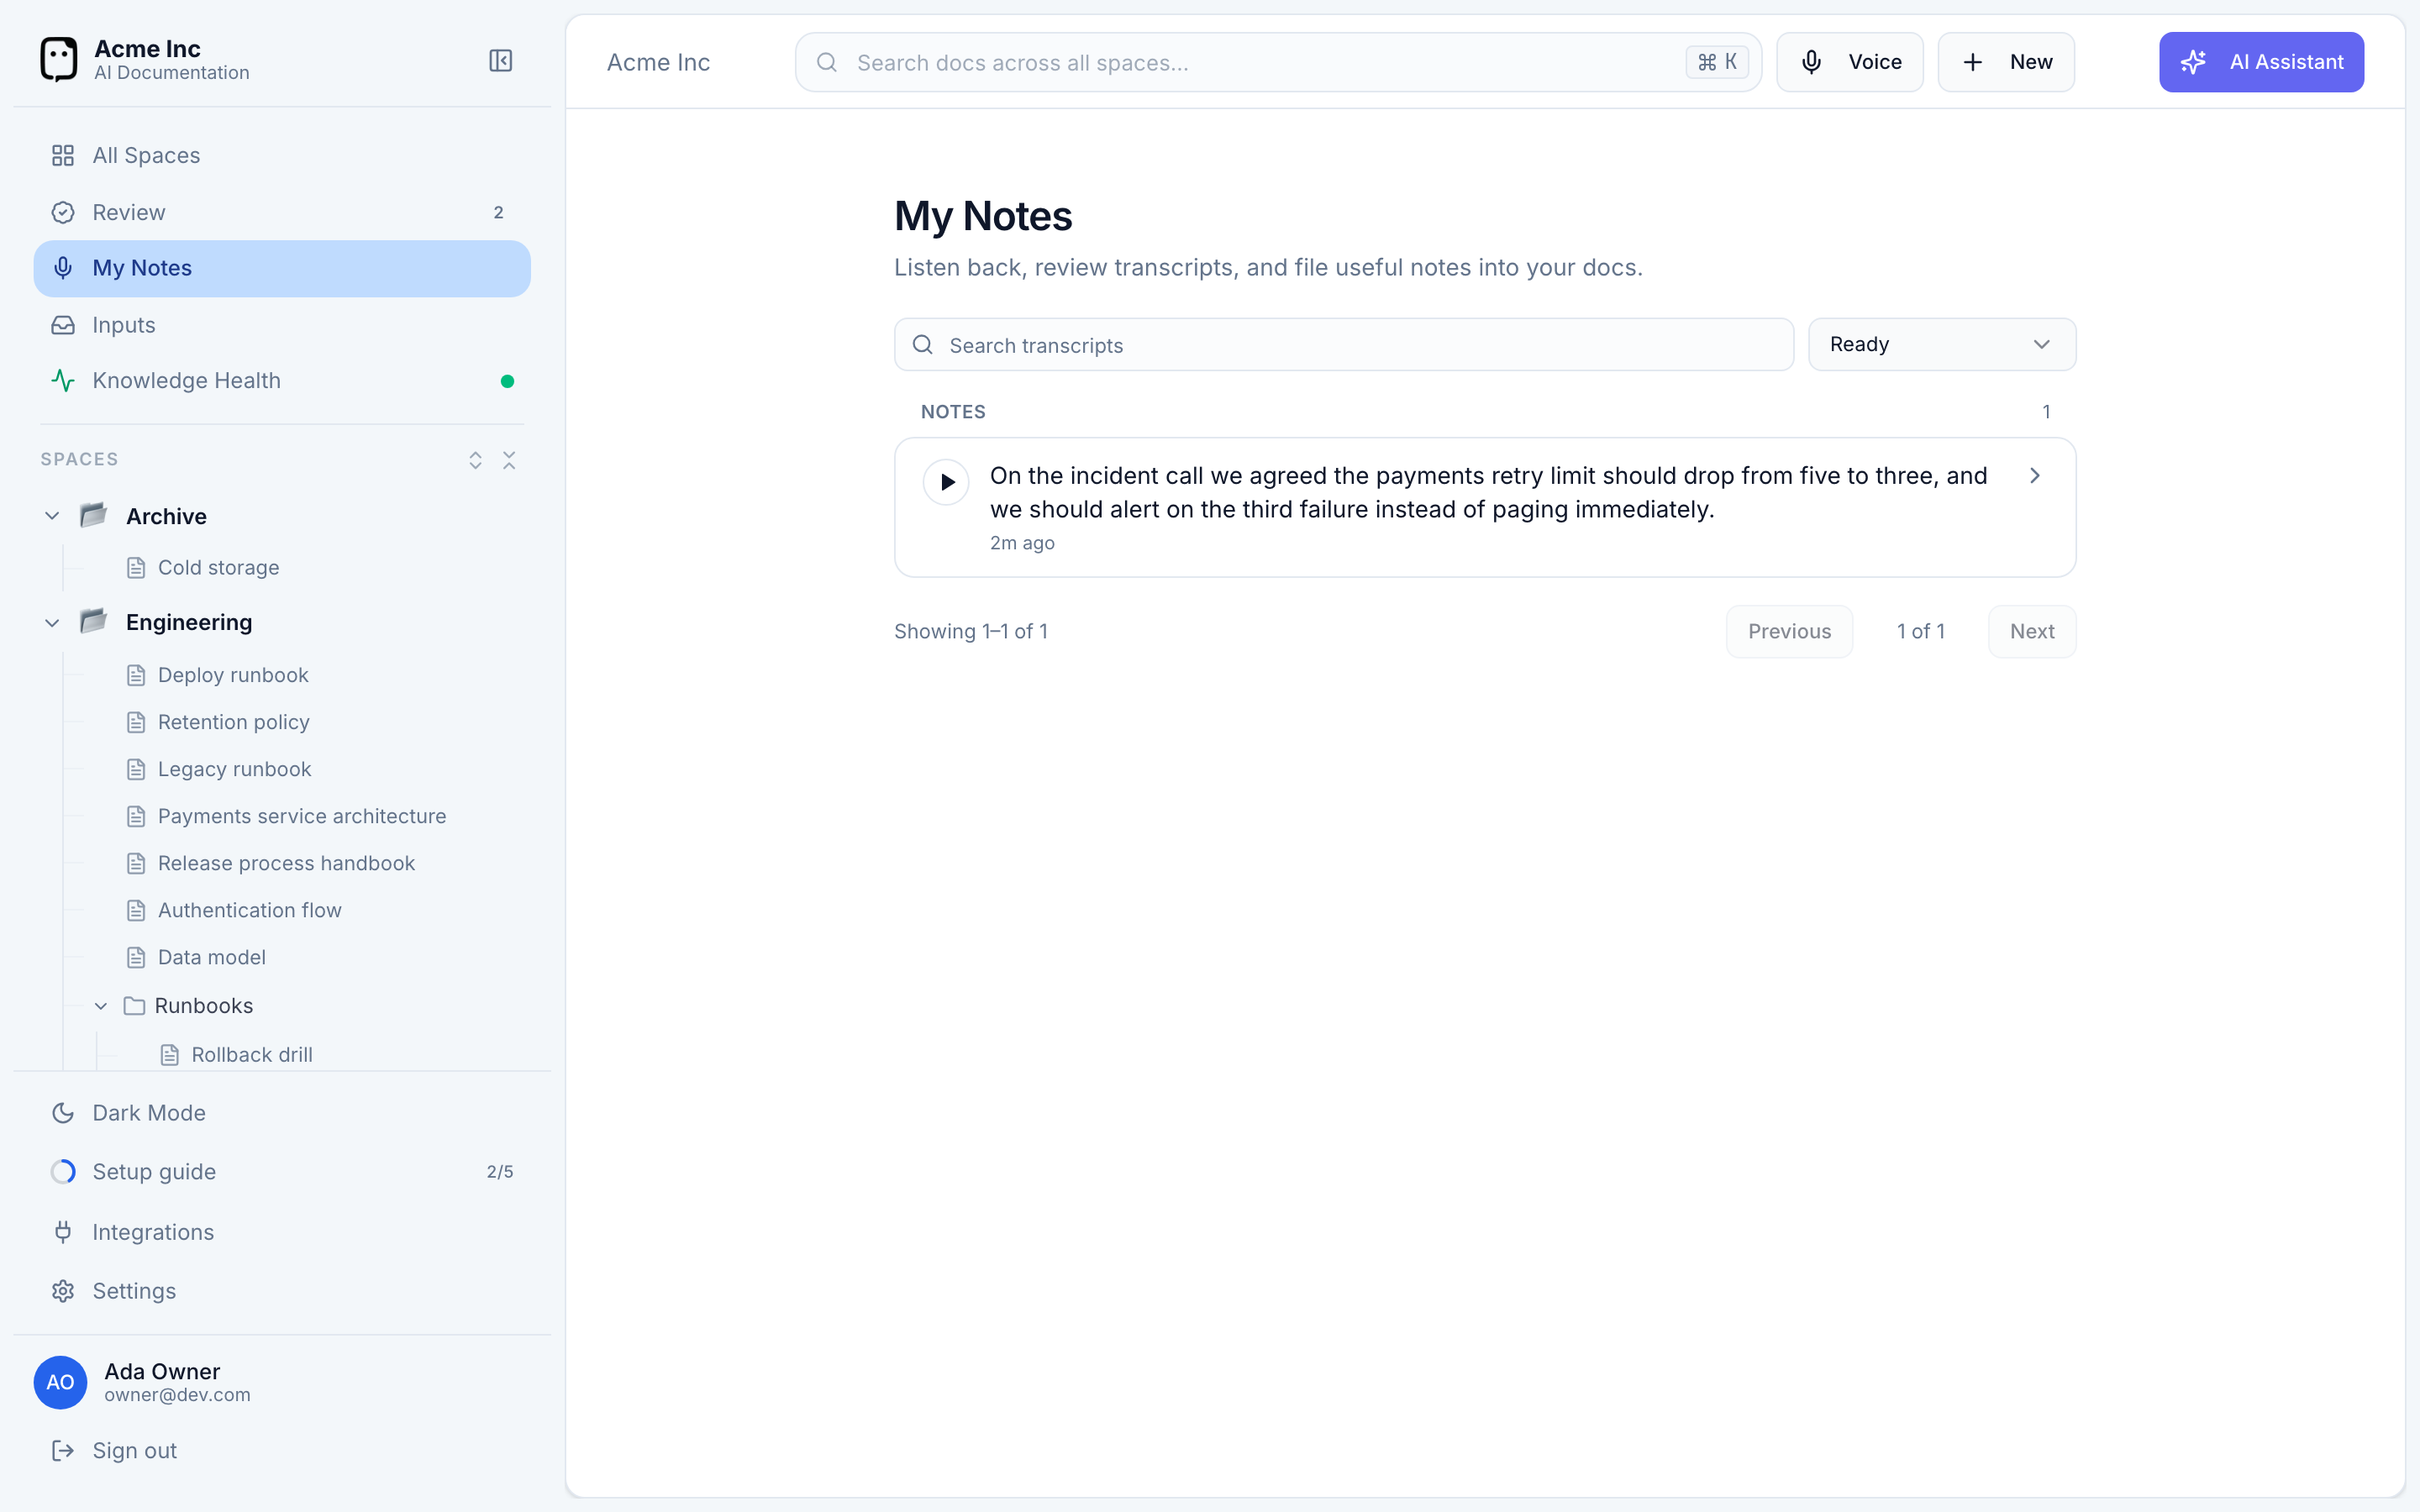Click the ⌘K shortcut badge
Screen dimensions: 2420x1512
click(x=1717, y=62)
